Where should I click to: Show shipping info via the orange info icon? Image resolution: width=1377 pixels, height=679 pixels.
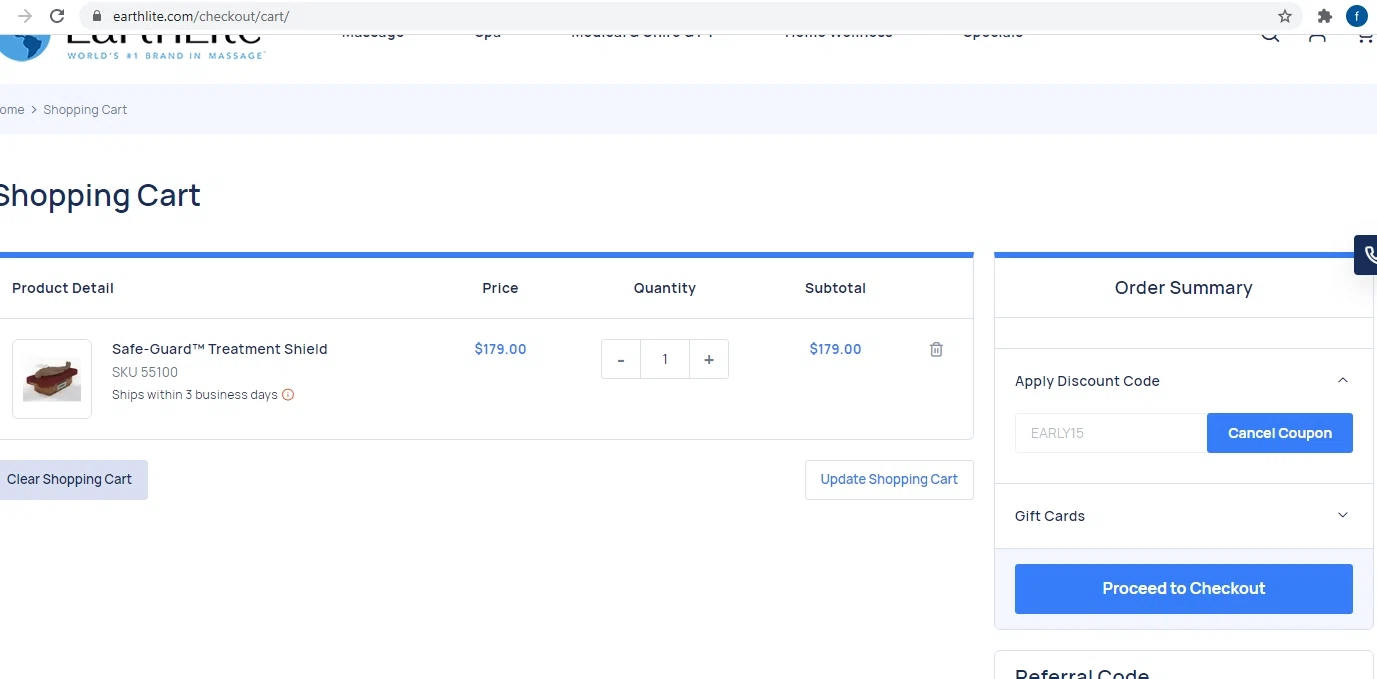(288, 394)
